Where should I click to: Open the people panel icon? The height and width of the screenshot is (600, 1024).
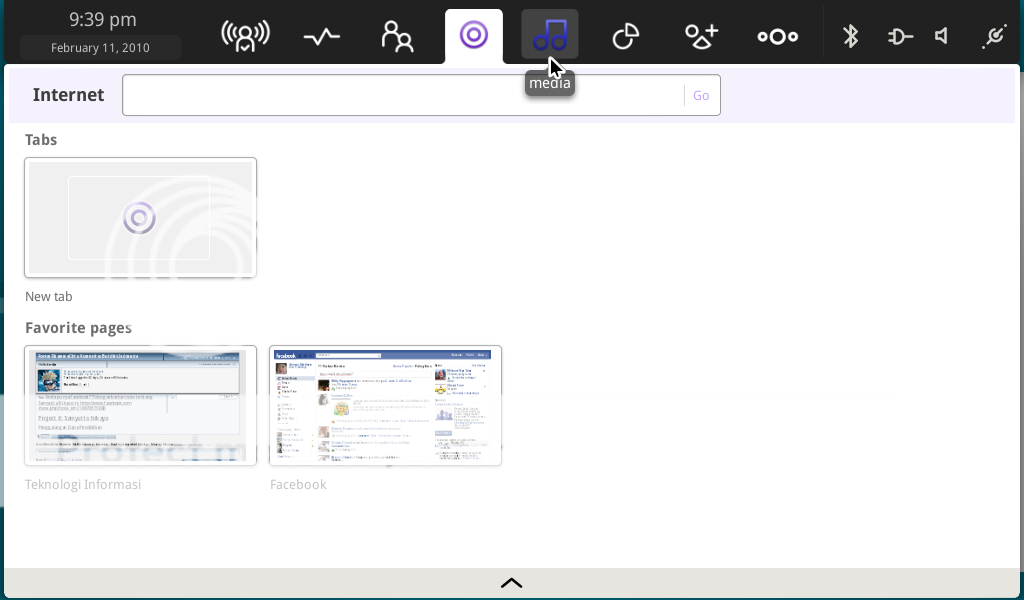point(397,37)
